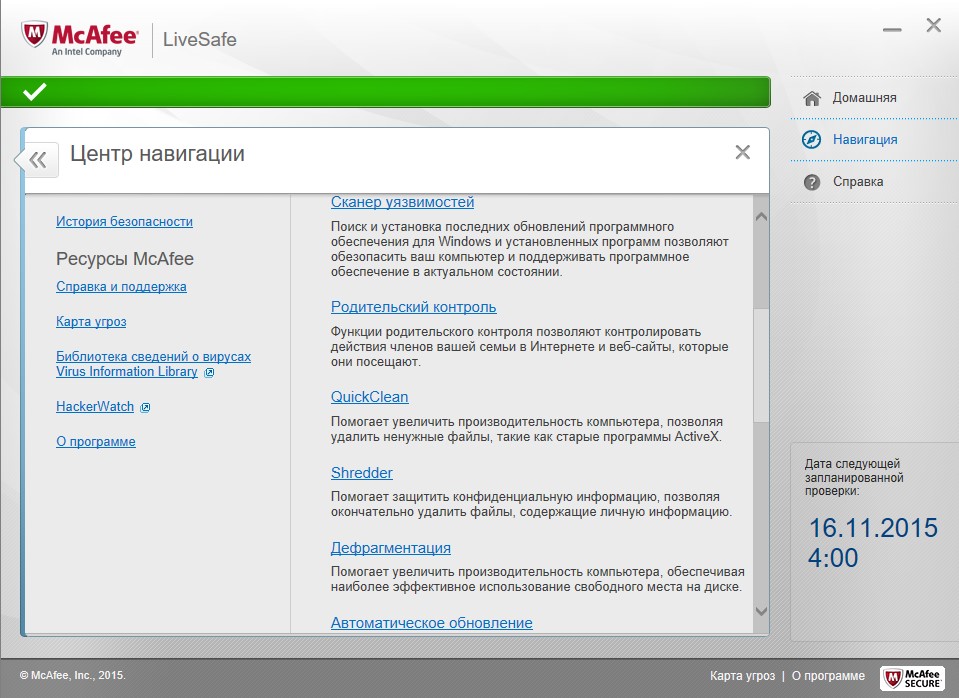Open Родительский контроль feature
Image resolution: width=959 pixels, height=698 pixels.
pyautogui.click(x=413, y=306)
